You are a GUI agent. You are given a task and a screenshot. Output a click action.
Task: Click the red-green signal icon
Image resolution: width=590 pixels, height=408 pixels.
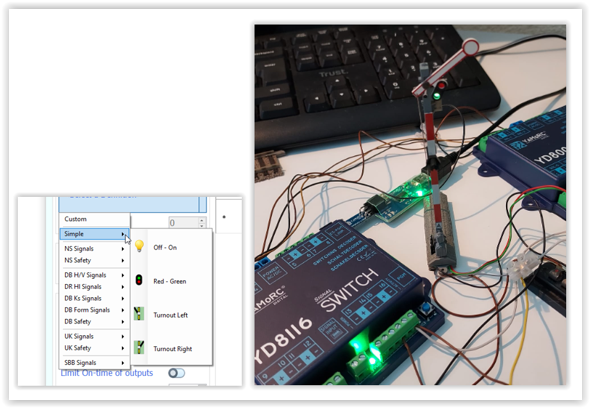(139, 280)
